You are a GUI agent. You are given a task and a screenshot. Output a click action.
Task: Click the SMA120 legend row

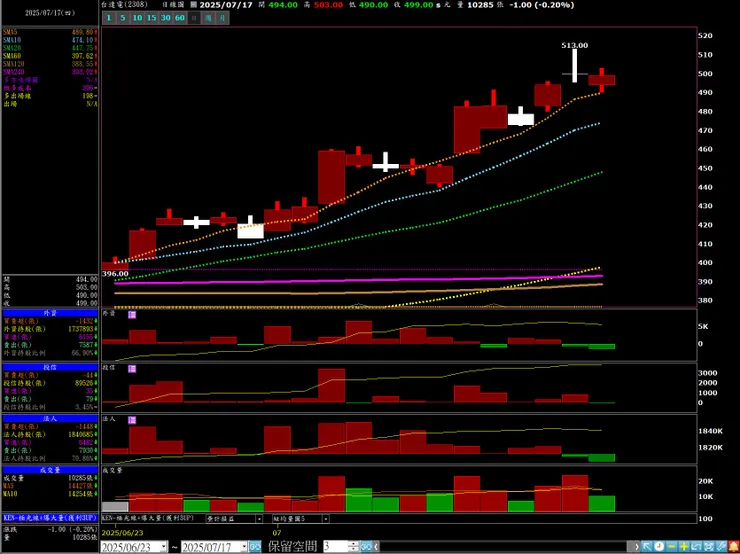tap(50, 64)
